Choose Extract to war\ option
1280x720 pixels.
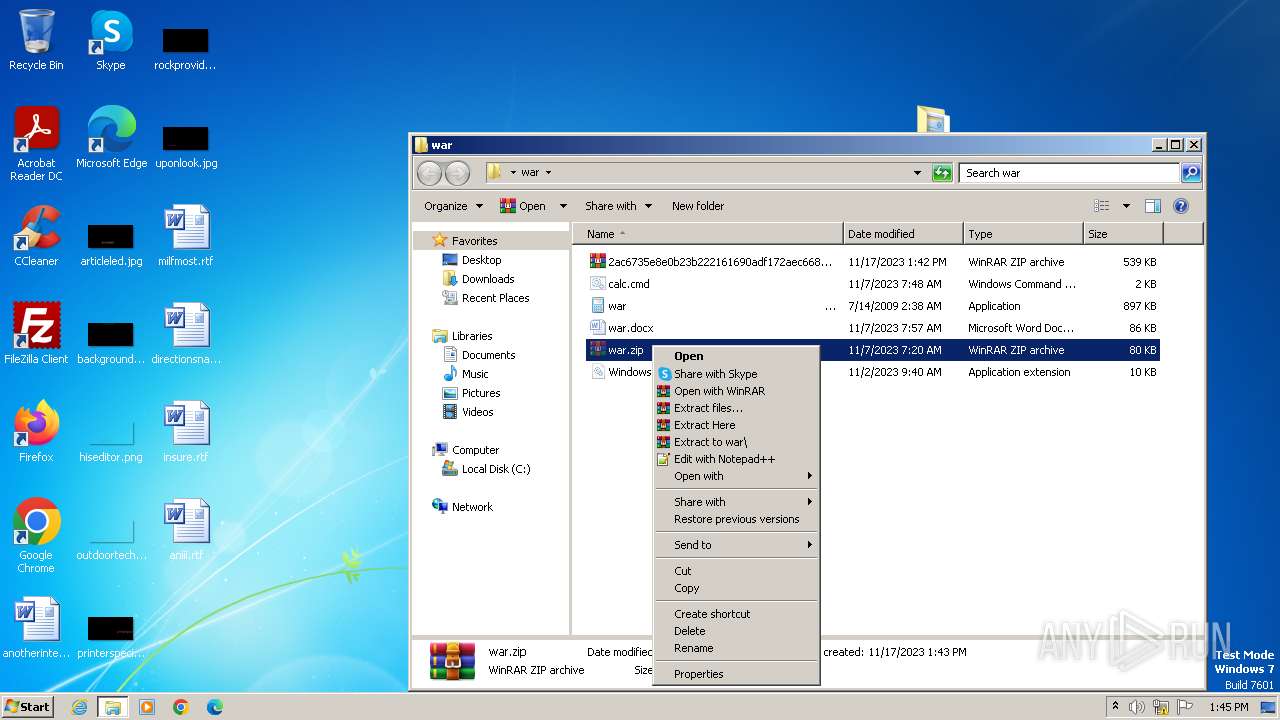point(736,442)
